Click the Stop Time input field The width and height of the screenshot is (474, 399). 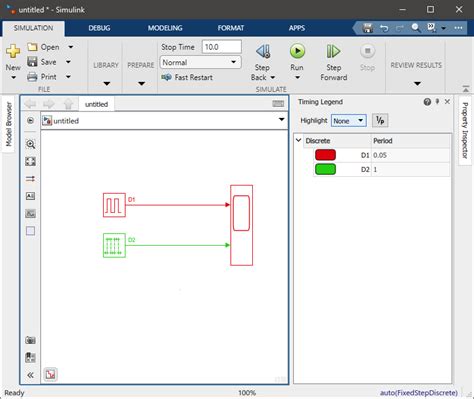tap(222, 47)
